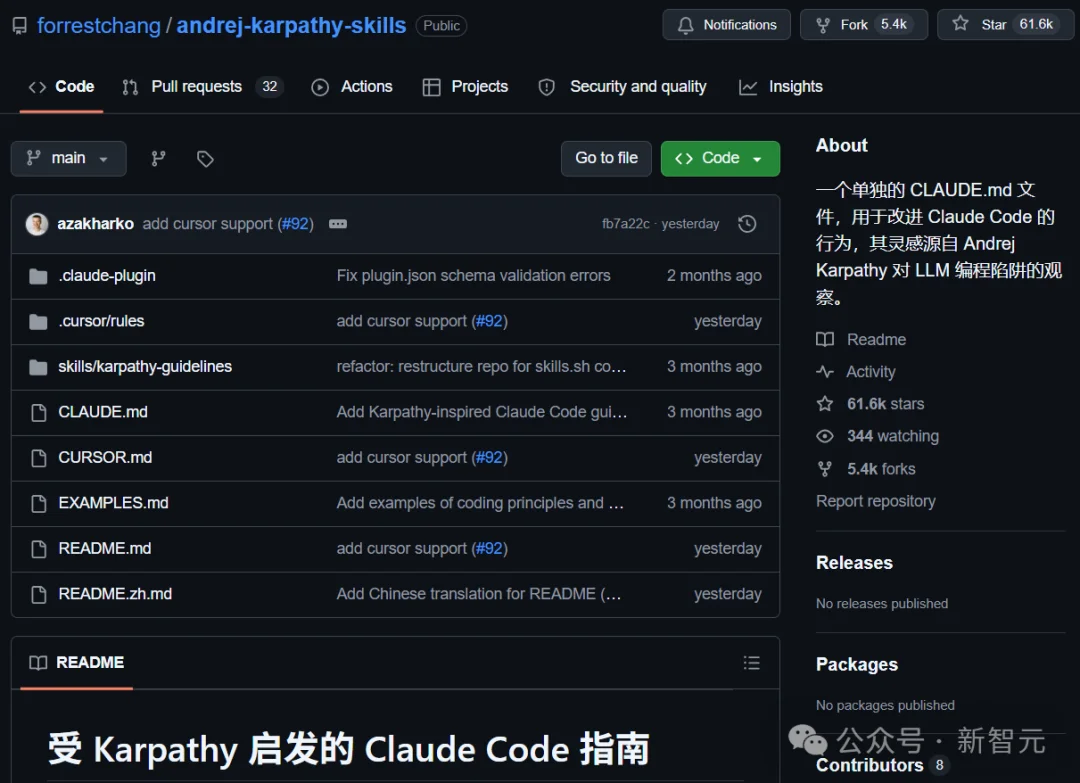View commit history via the clock icon
This screenshot has height=783, width=1080.
click(747, 223)
